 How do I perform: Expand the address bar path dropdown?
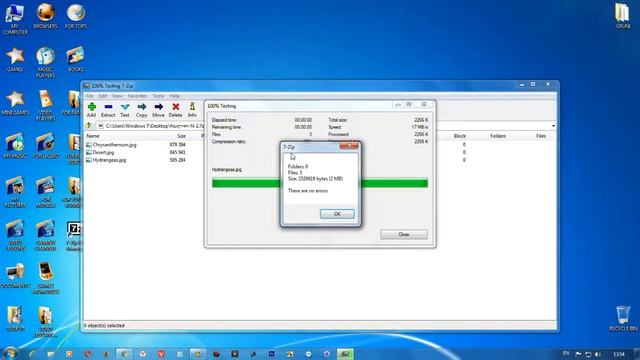tap(553, 126)
